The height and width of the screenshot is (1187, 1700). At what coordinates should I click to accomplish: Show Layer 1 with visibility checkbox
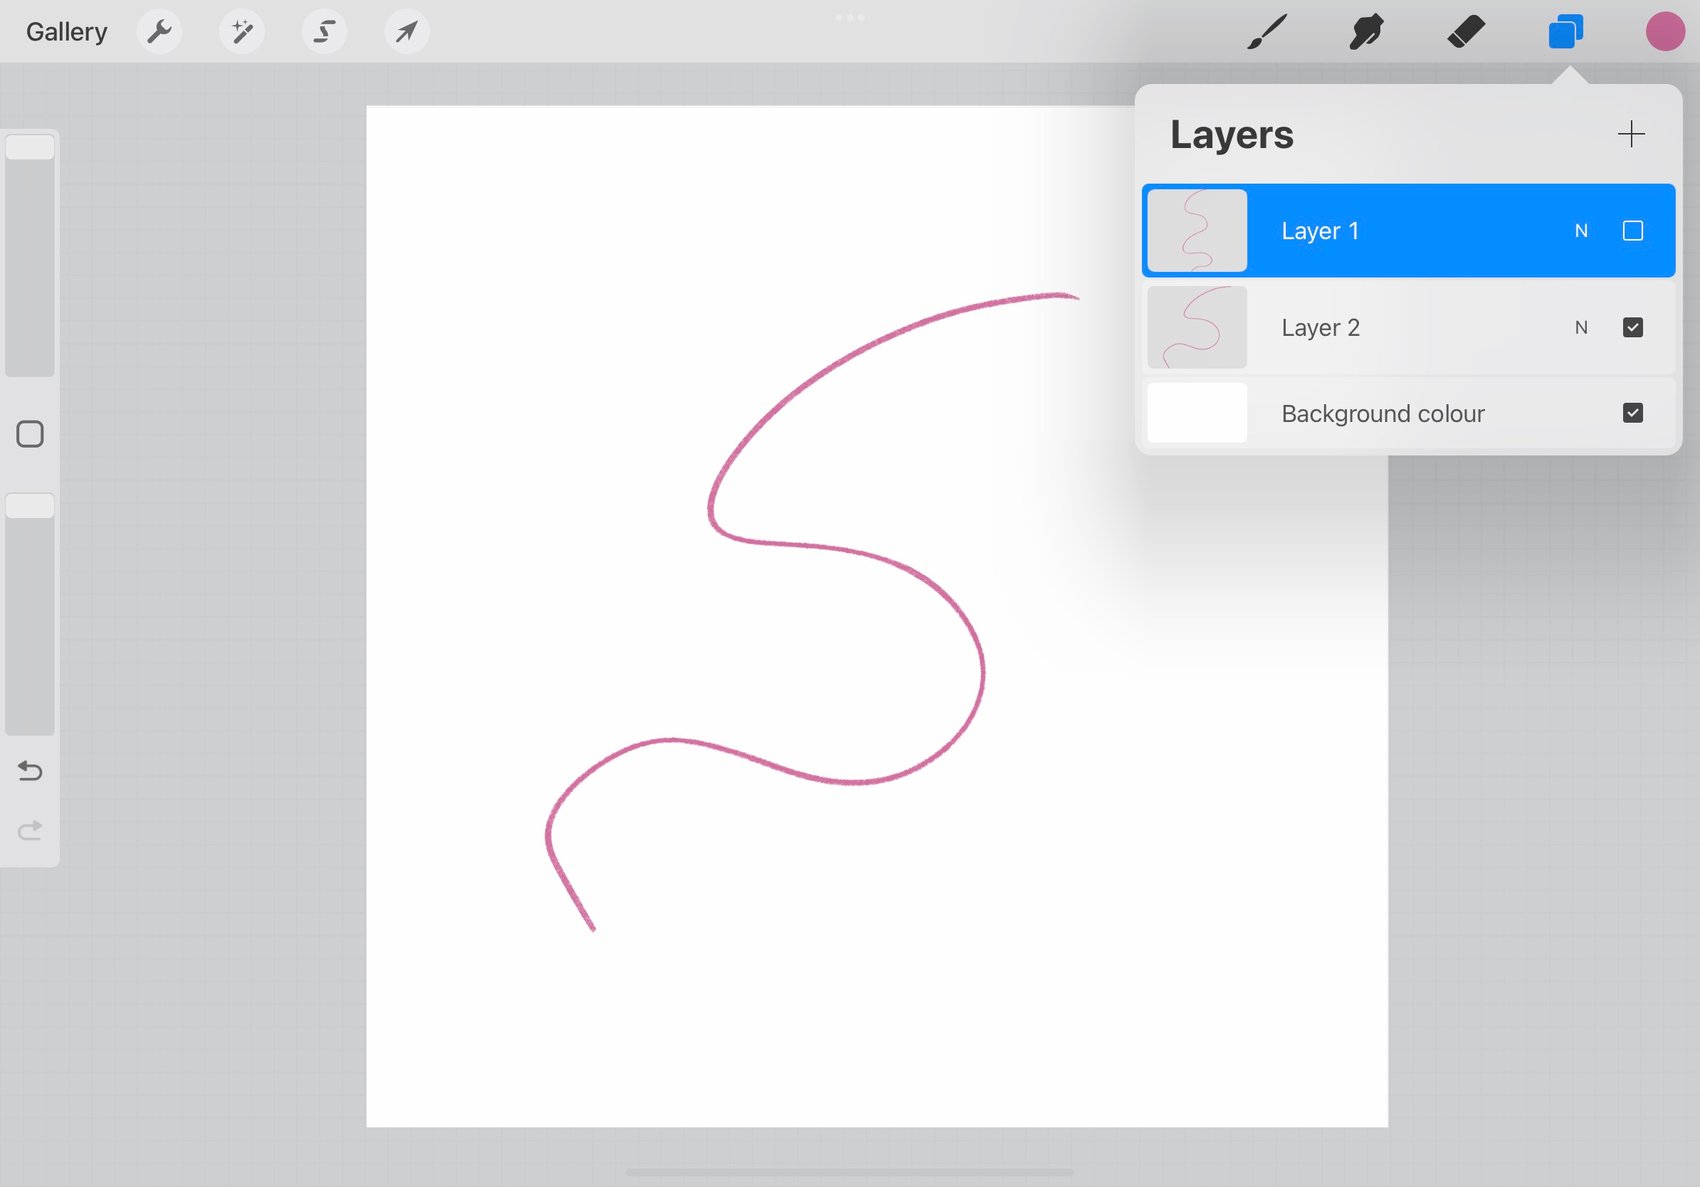1633,231
